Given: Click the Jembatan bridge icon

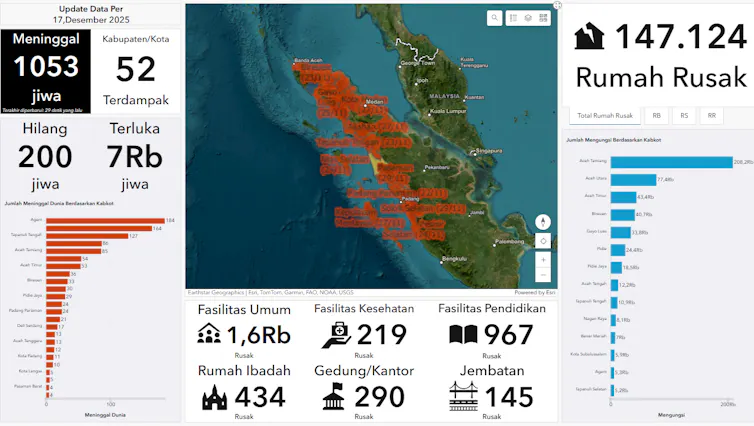Looking at the screenshot, I should click(464, 397).
